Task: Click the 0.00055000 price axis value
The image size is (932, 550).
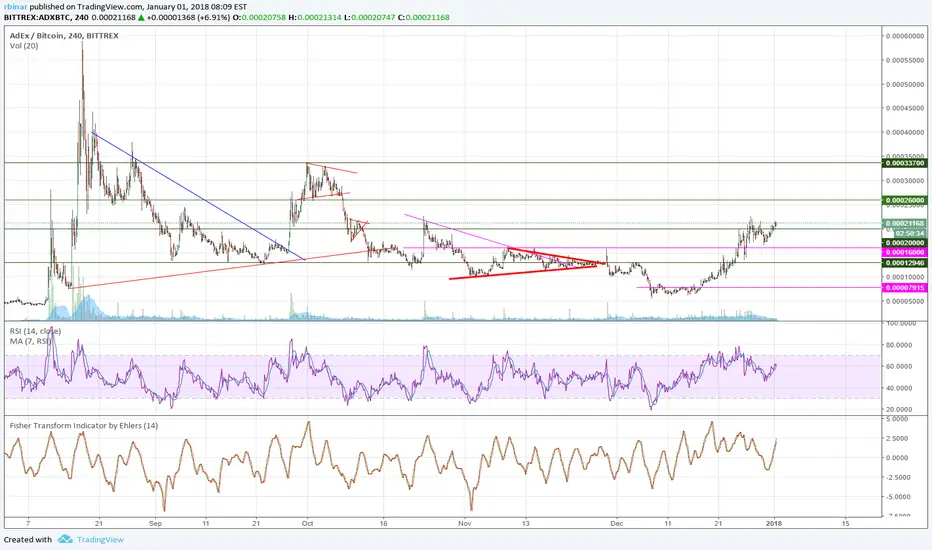Action: (x=905, y=61)
